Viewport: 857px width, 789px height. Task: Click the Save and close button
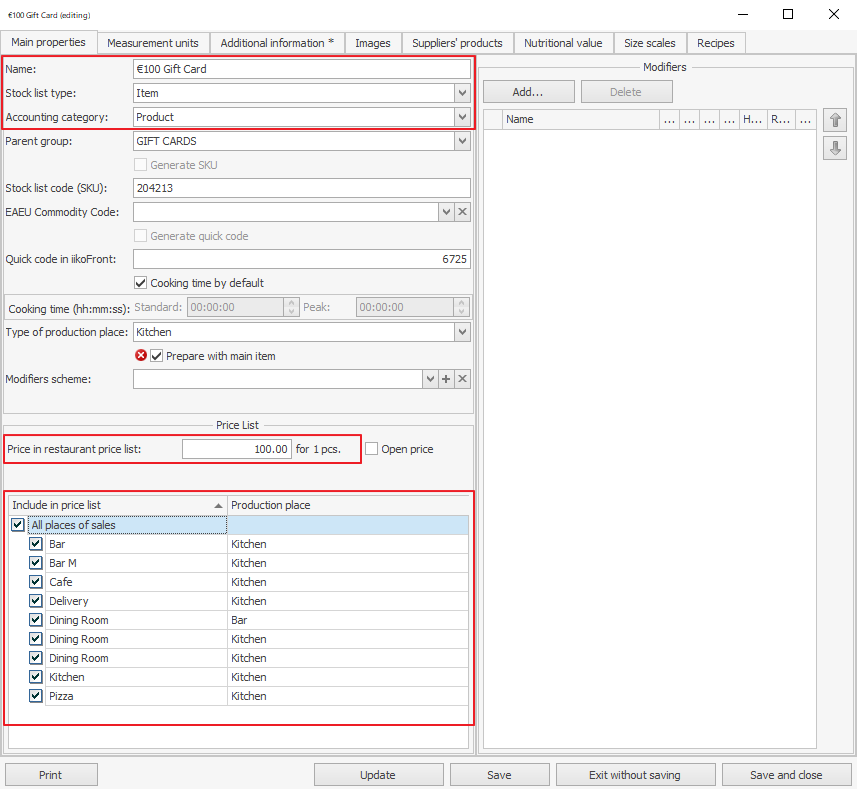786,775
